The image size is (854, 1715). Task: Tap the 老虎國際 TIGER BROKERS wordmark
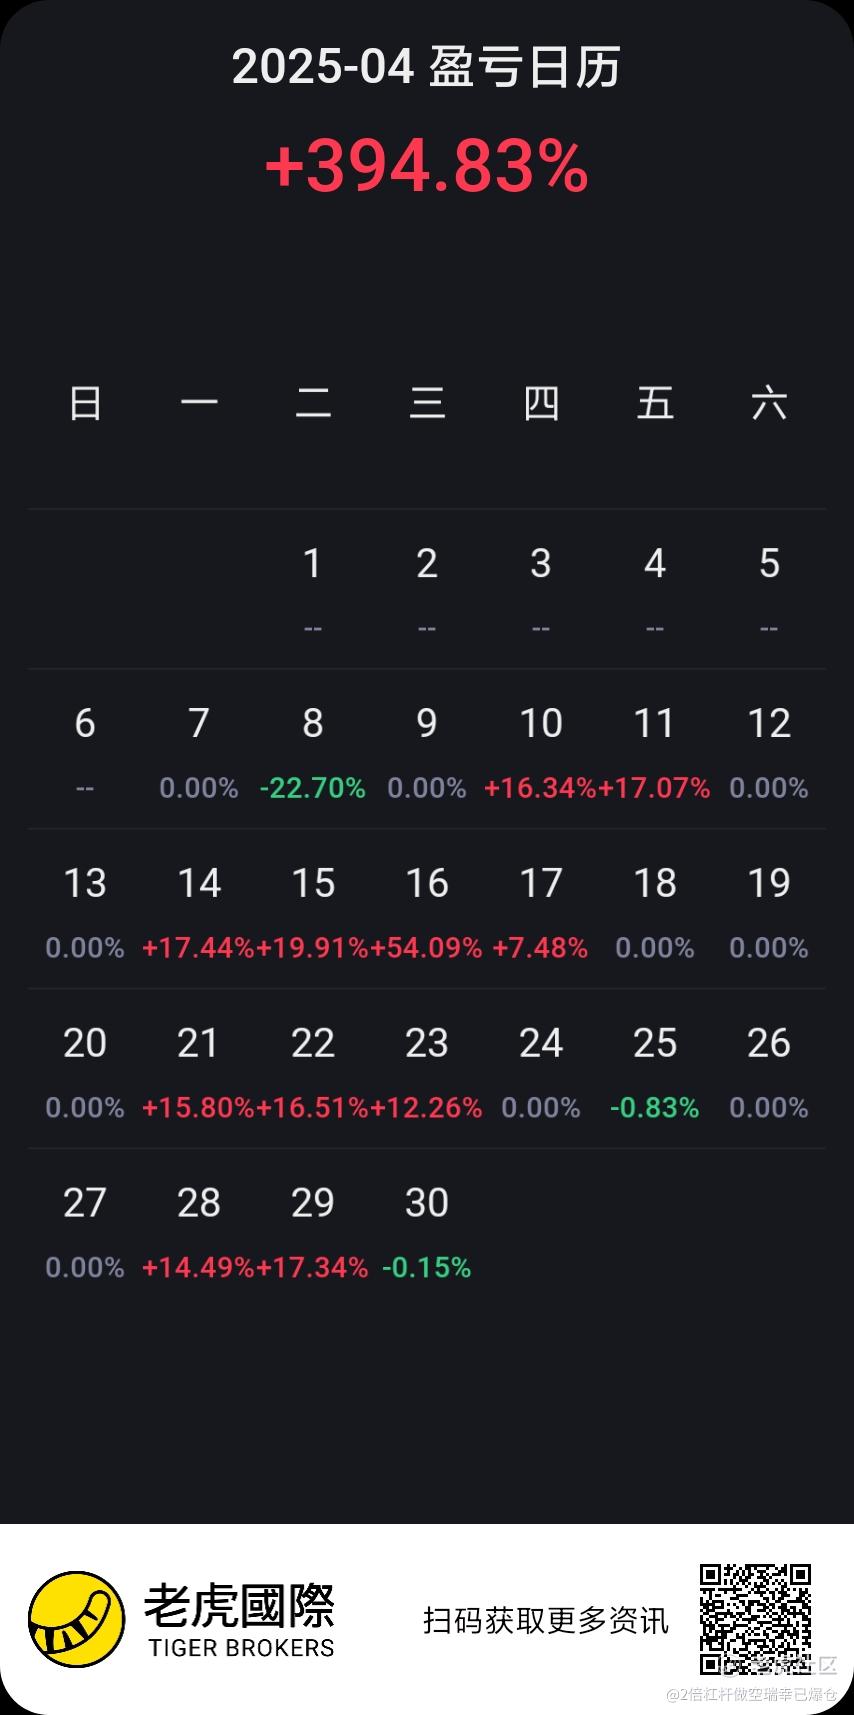point(240,1620)
